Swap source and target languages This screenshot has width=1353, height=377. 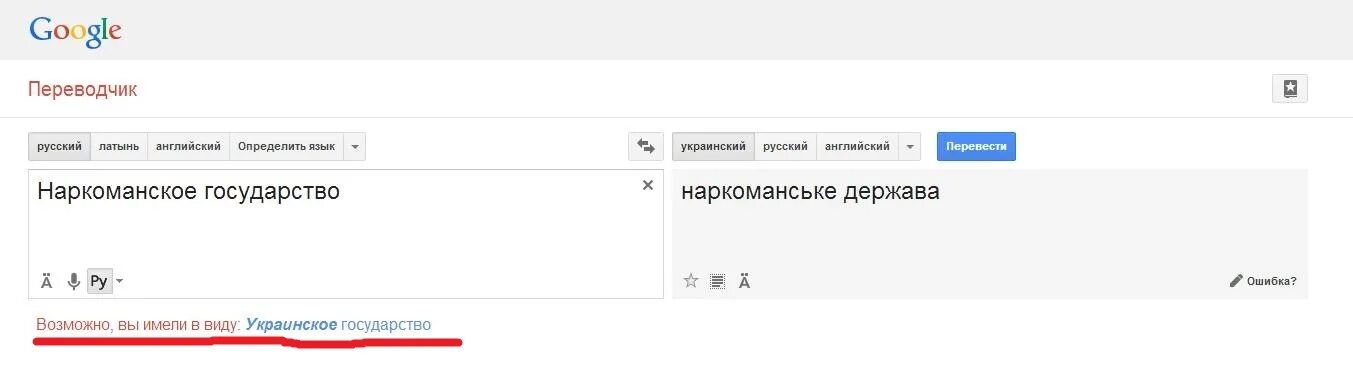[x=646, y=146]
